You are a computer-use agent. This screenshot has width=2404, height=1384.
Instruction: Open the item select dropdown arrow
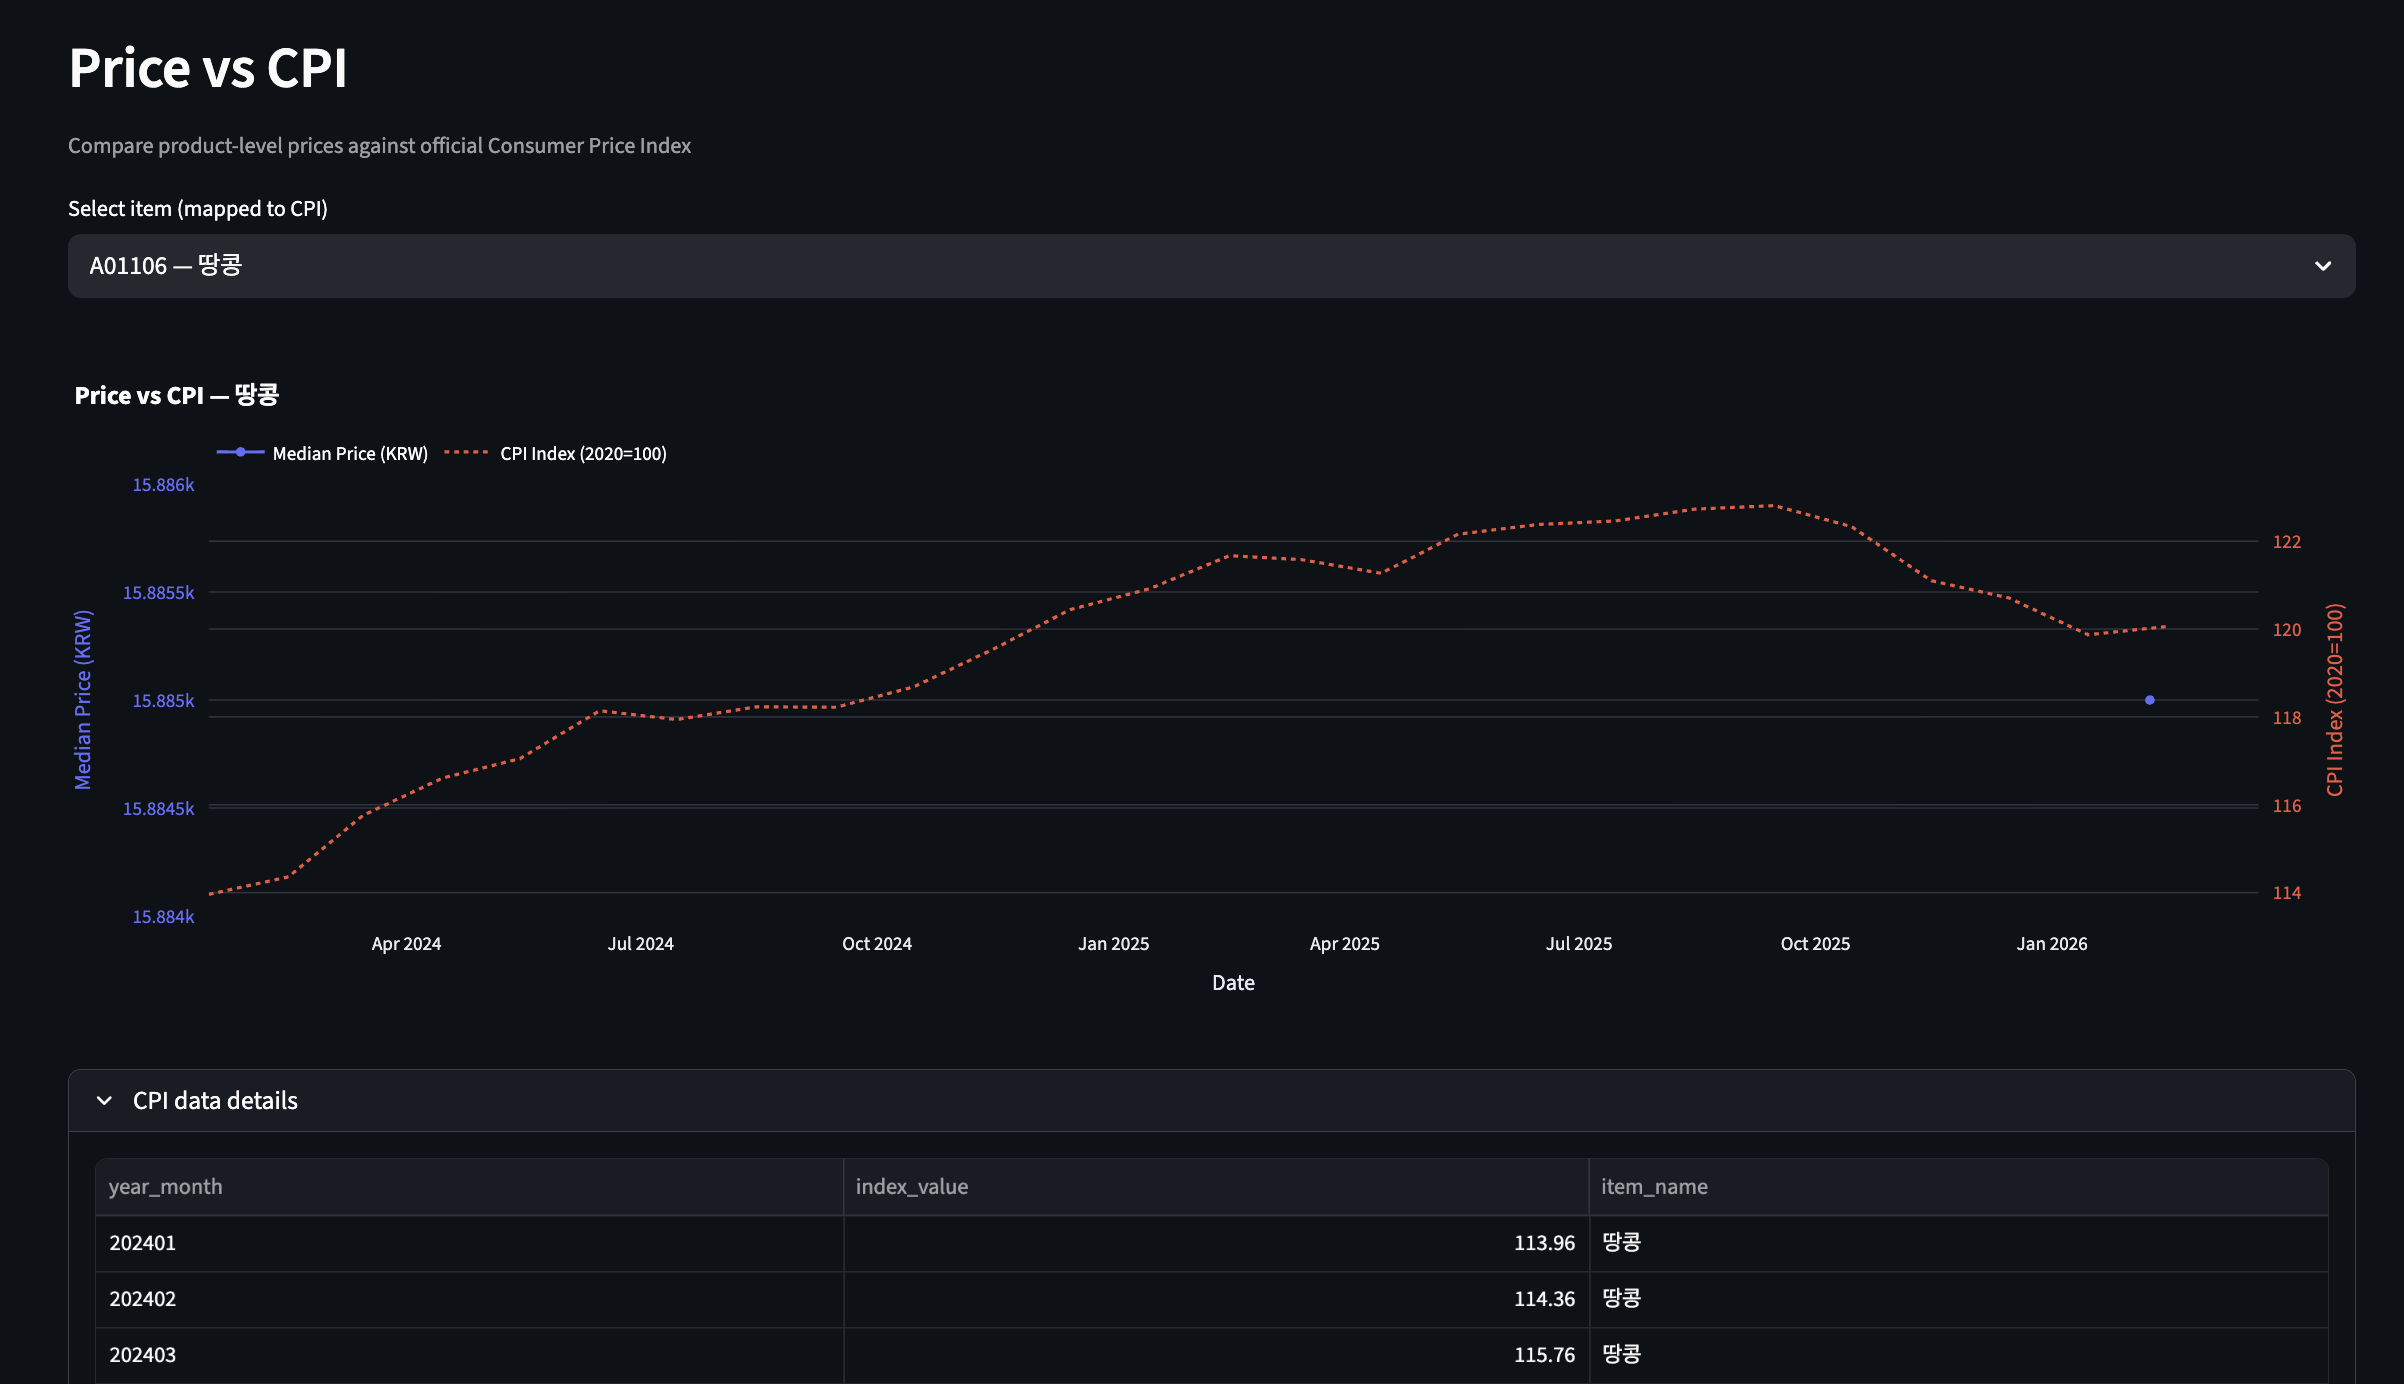pos(2322,266)
